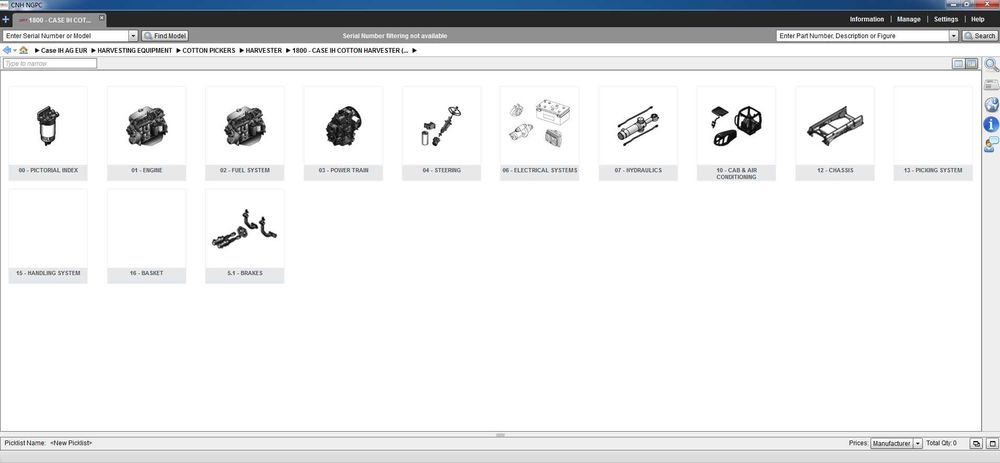Click the cascade windows picklist icon
1000x463 pixels.
[976, 443]
